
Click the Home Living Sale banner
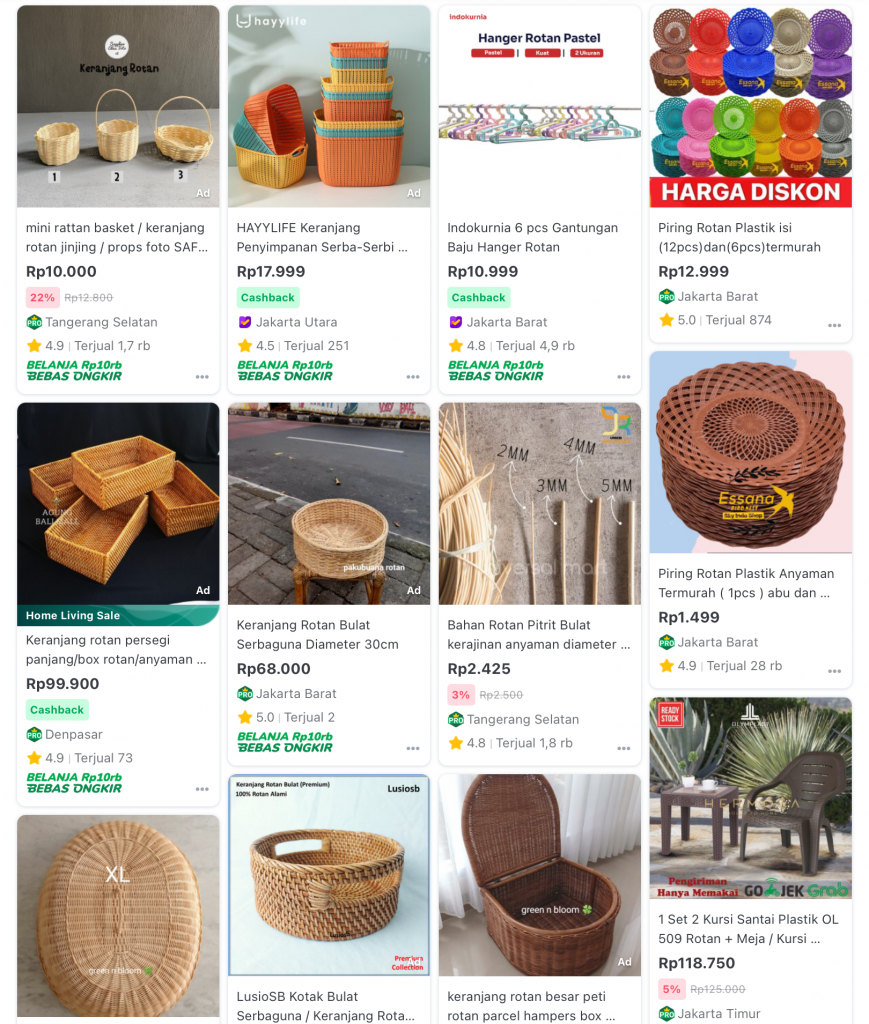pyautogui.click(x=118, y=615)
